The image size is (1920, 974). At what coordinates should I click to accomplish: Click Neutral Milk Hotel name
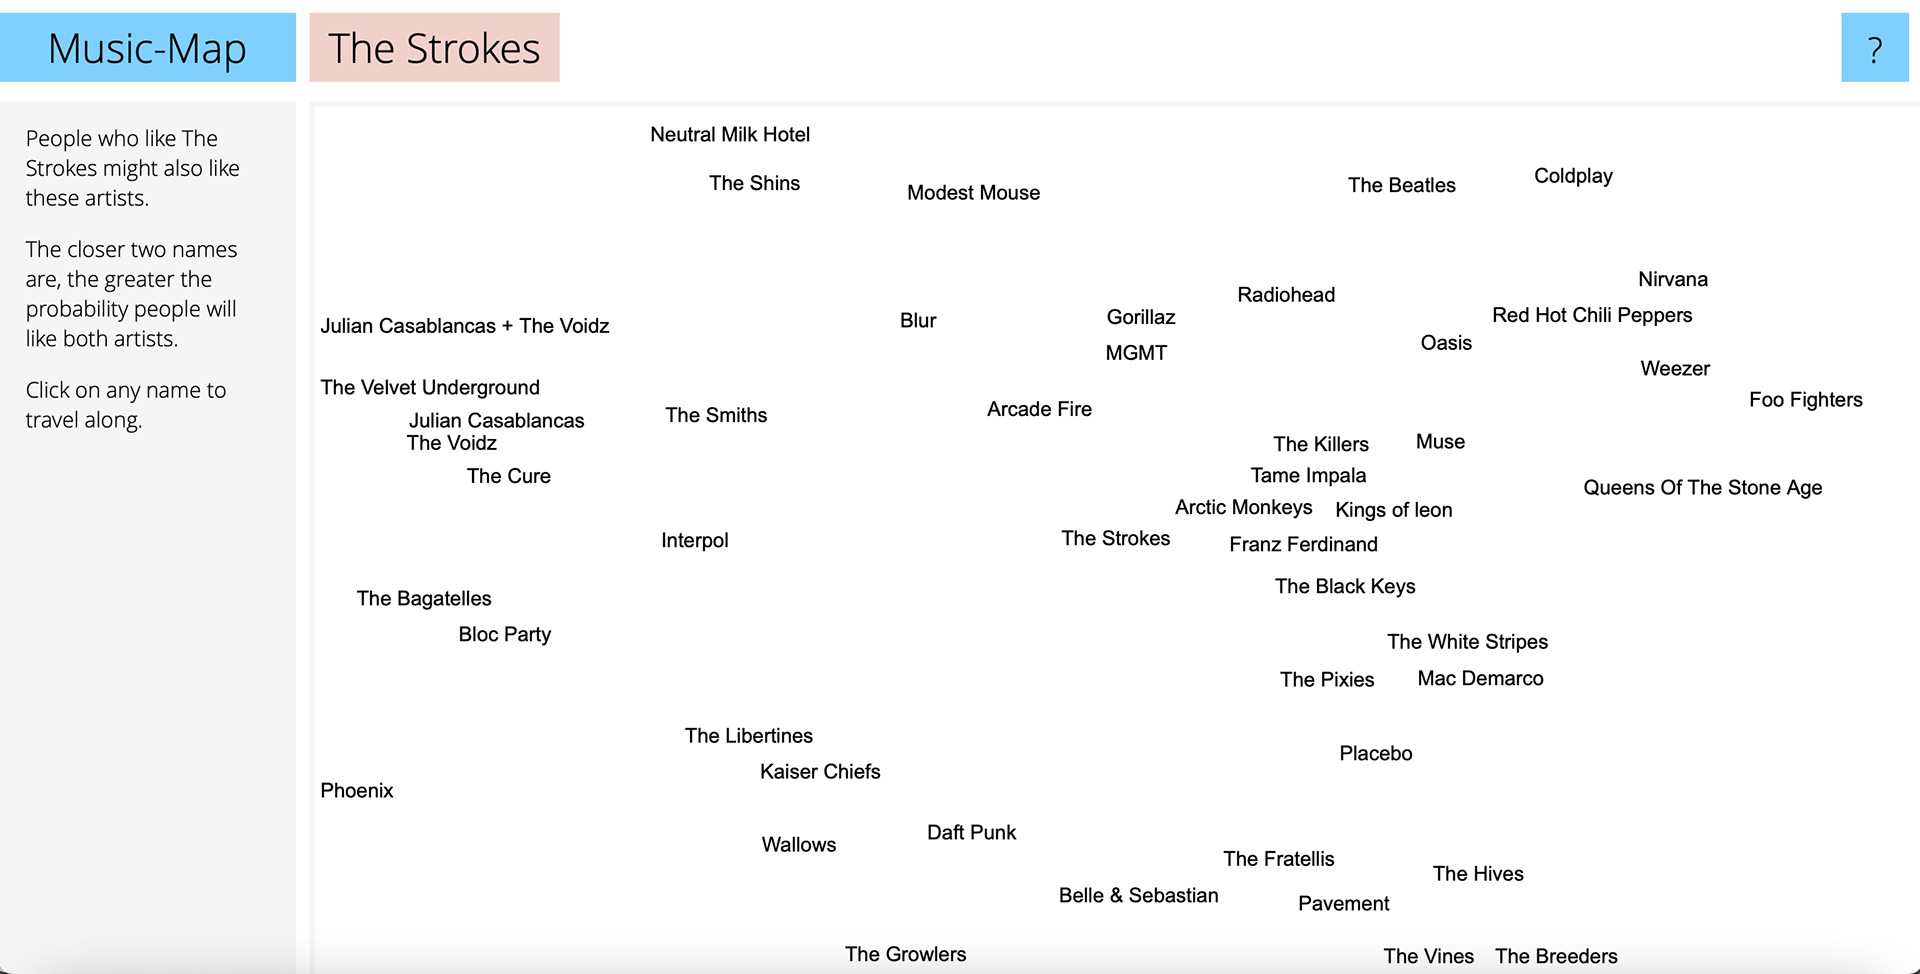(730, 135)
